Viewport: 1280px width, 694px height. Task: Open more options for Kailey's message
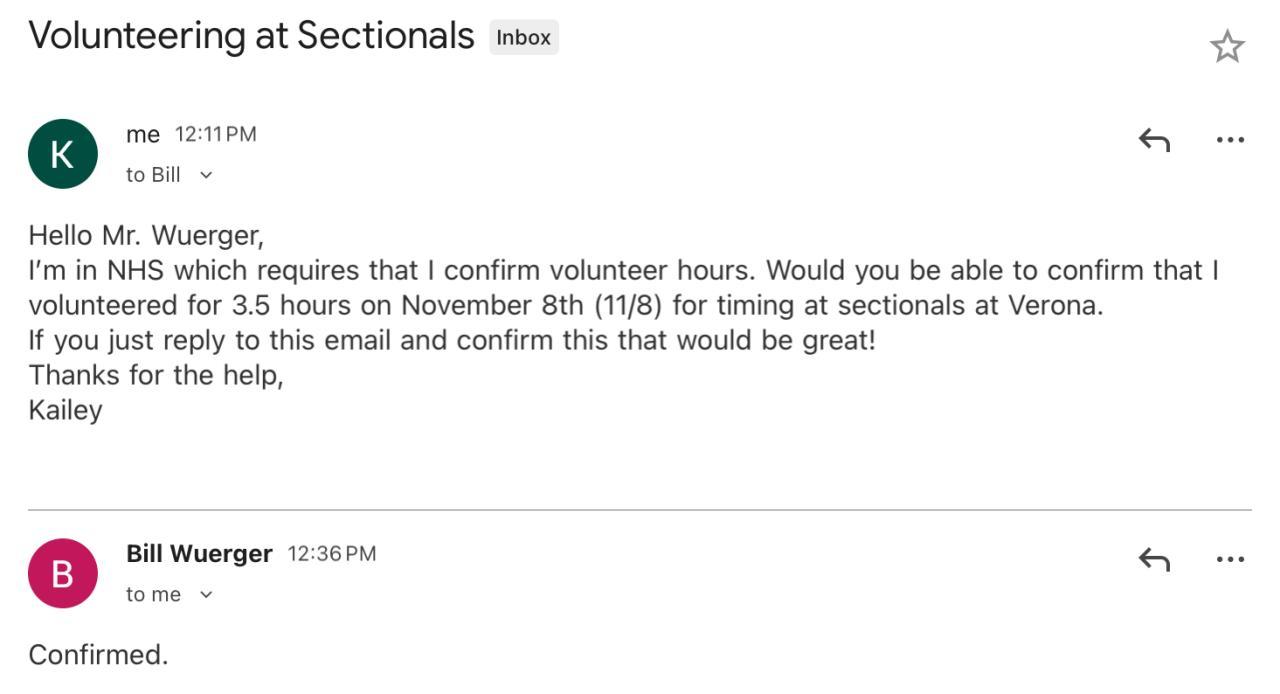click(1230, 140)
